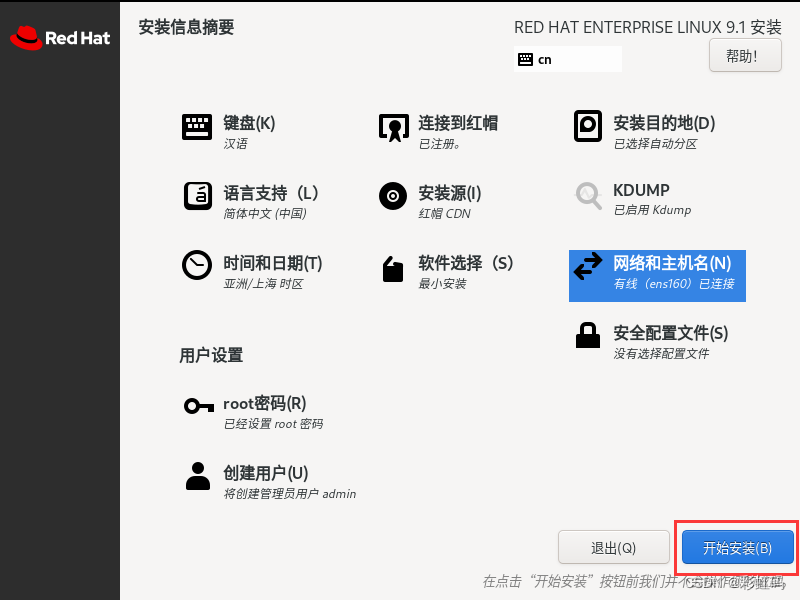Click the language support icon
The width and height of the screenshot is (800, 600).
point(197,196)
